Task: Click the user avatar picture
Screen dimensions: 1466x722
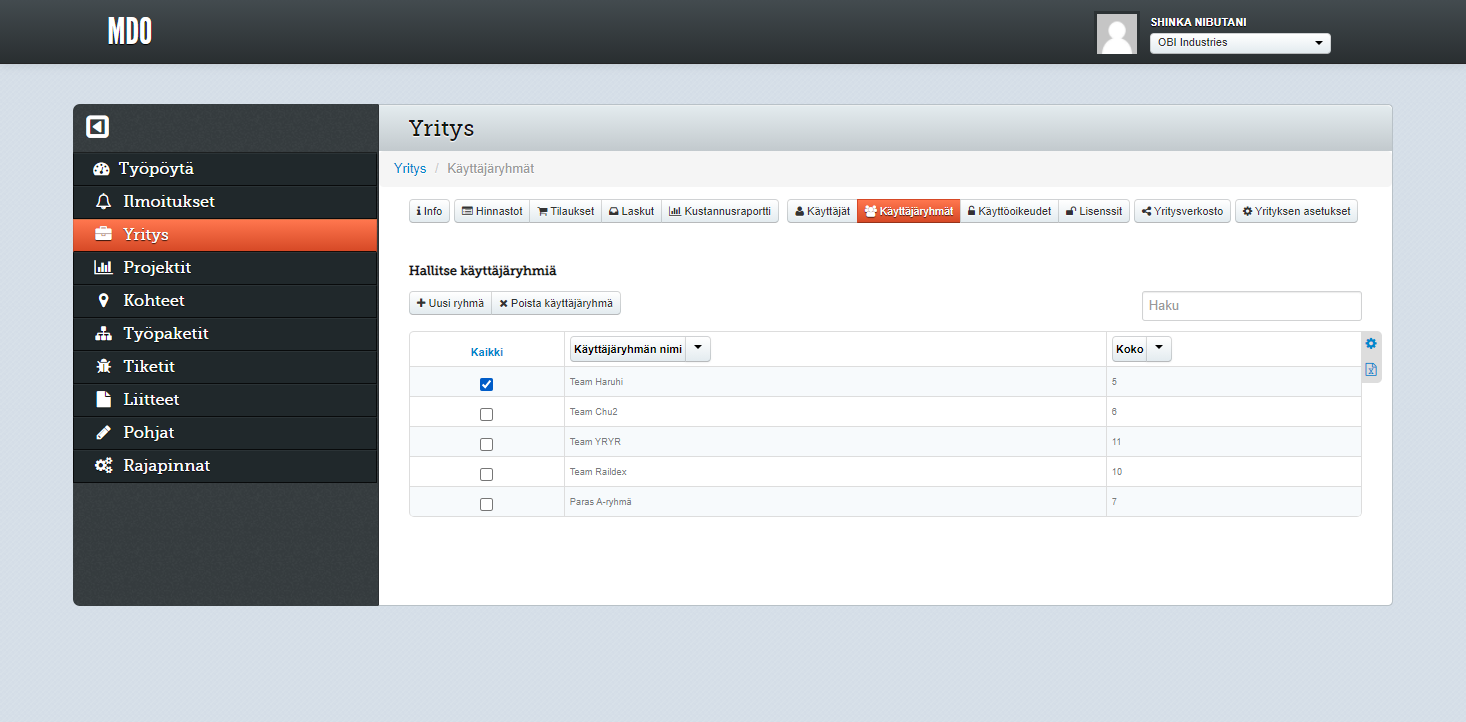Action: tap(1116, 34)
